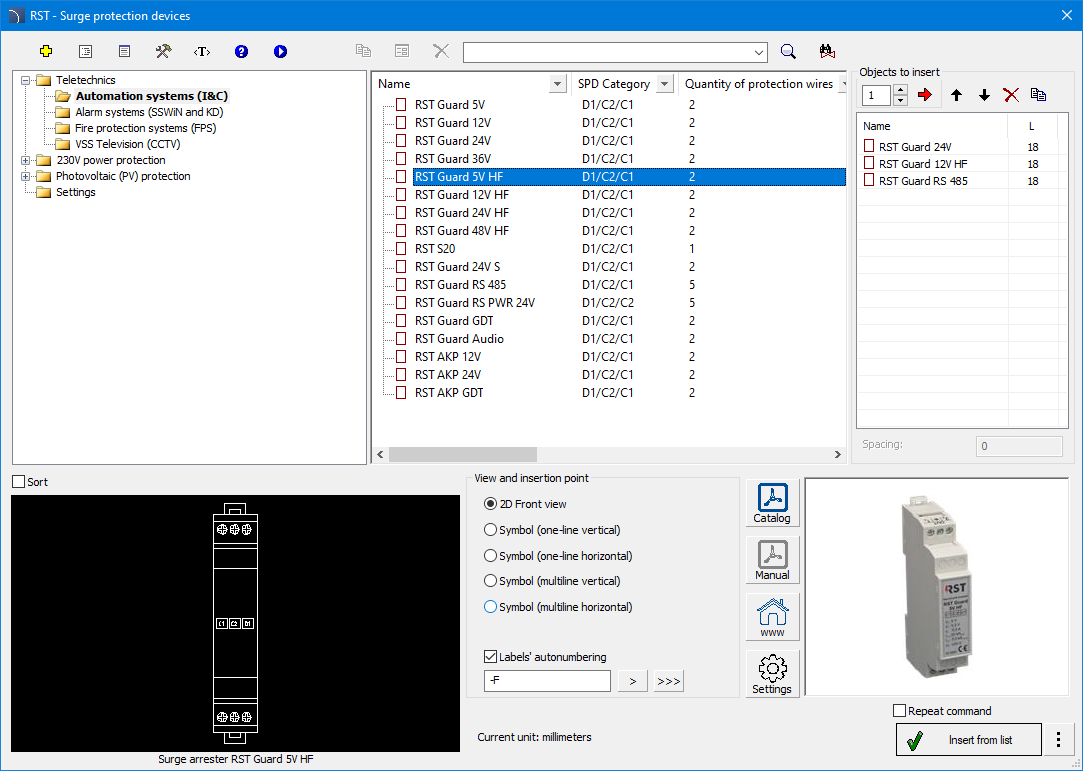Screen dimensions: 1083x771
Task: Select Symbol (one-line vertical) option
Action: (490, 530)
